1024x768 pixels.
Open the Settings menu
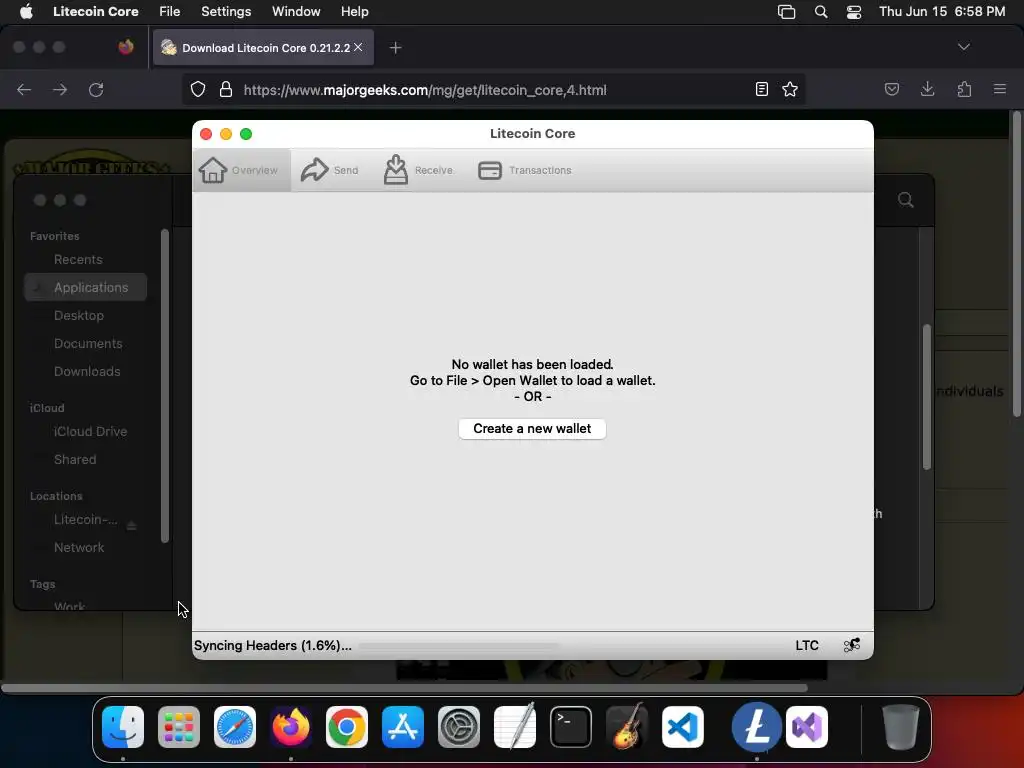click(226, 12)
